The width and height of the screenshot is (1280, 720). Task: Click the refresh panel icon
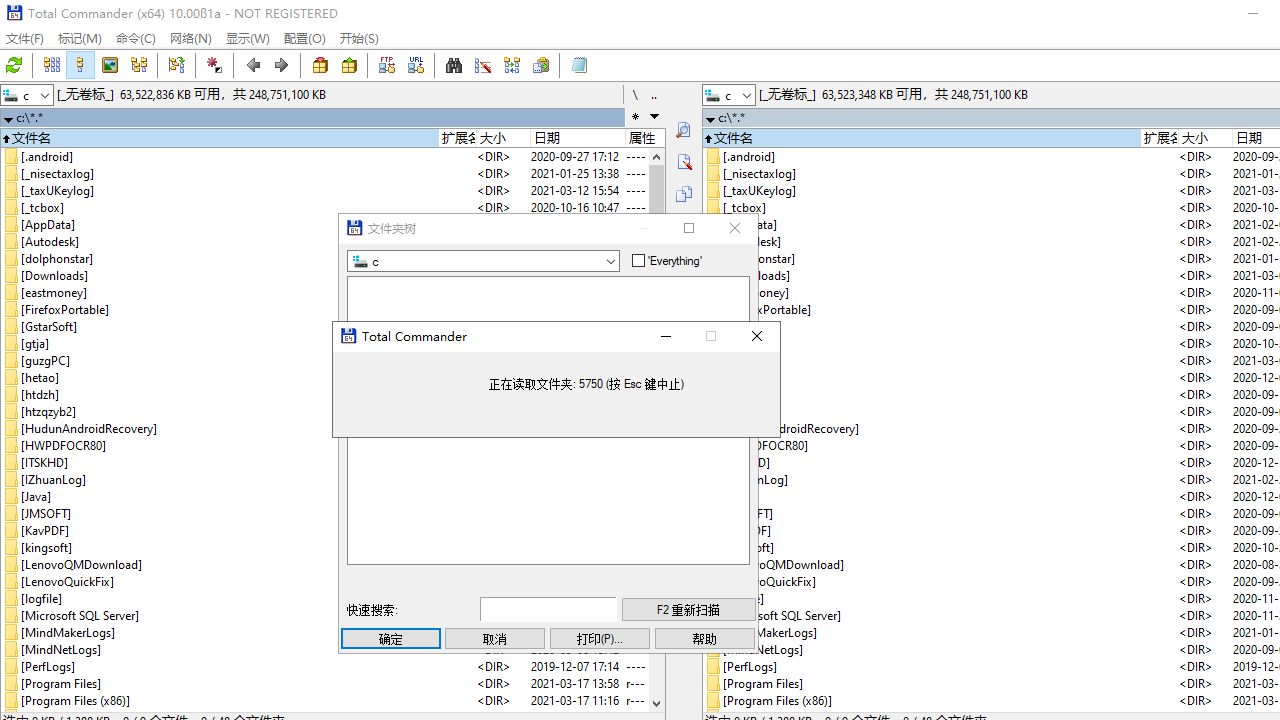click(14, 65)
